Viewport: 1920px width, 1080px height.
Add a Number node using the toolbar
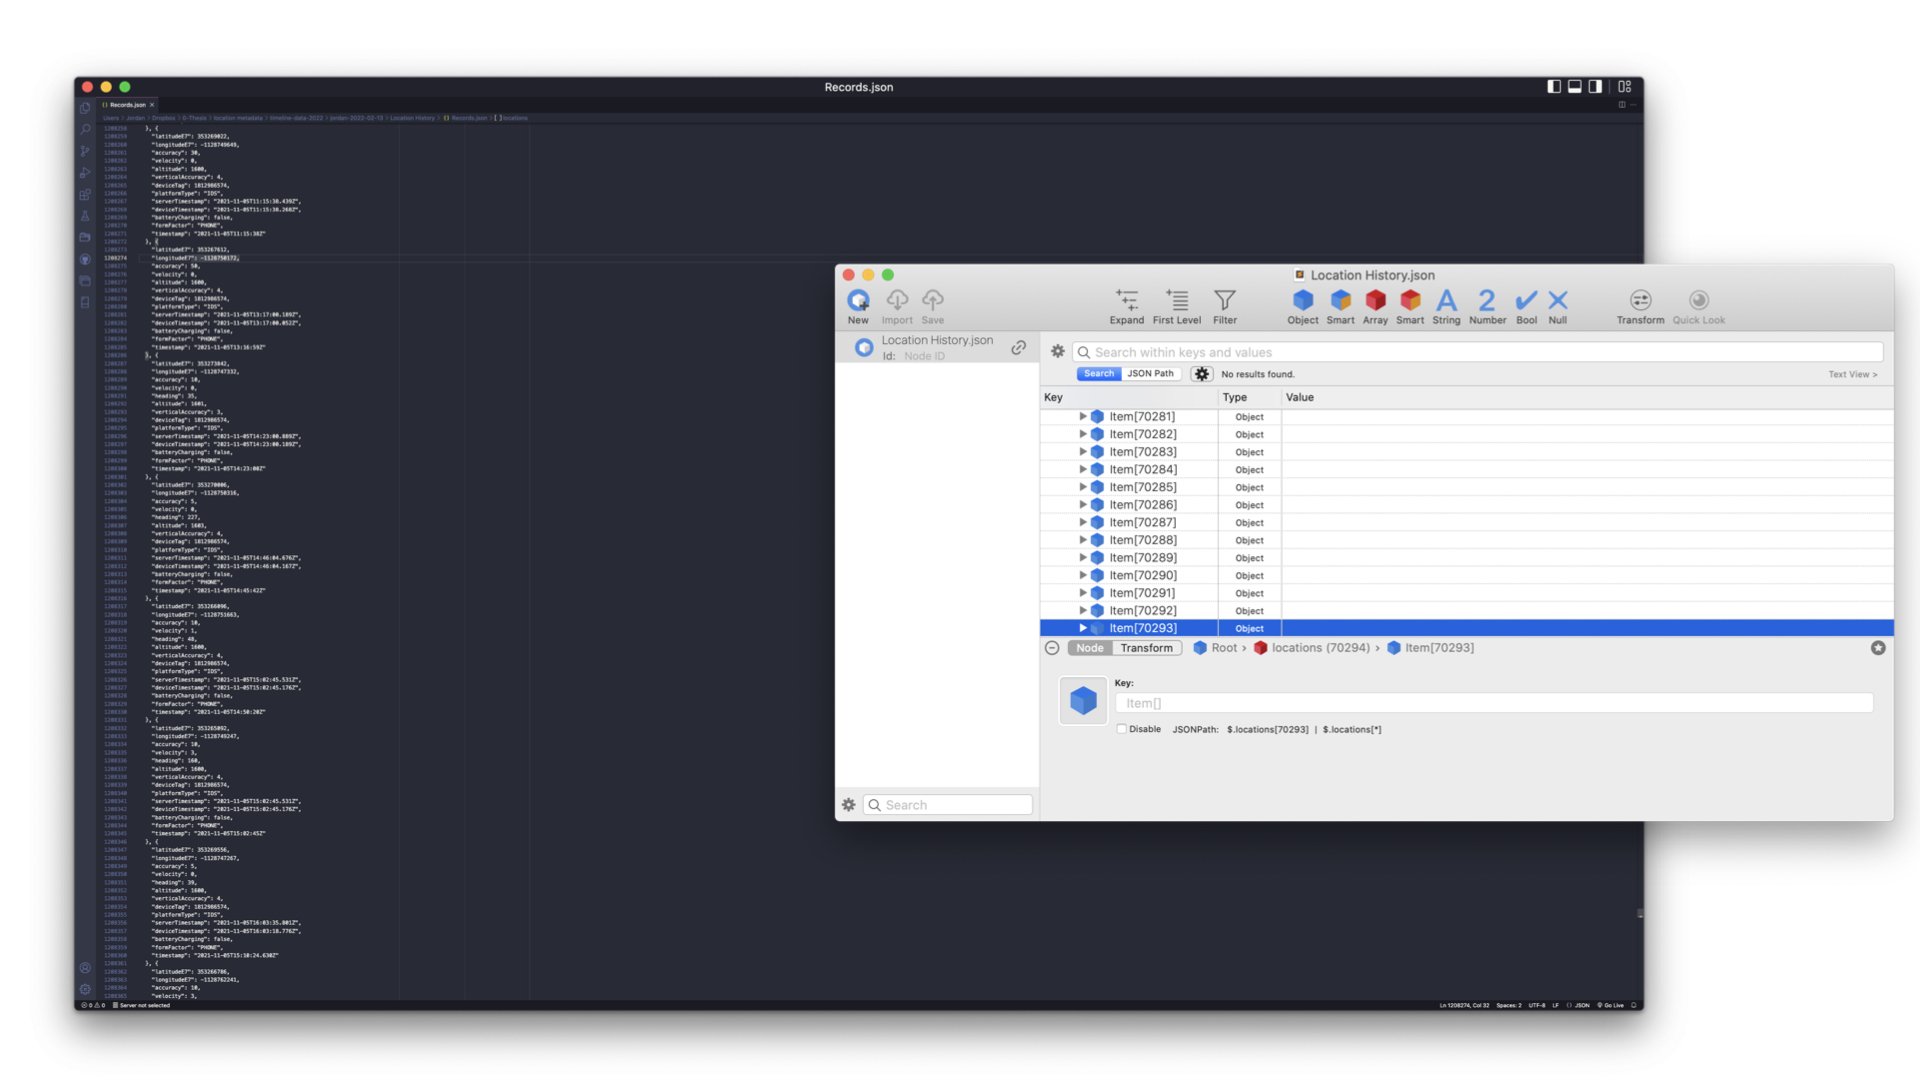(1487, 301)
